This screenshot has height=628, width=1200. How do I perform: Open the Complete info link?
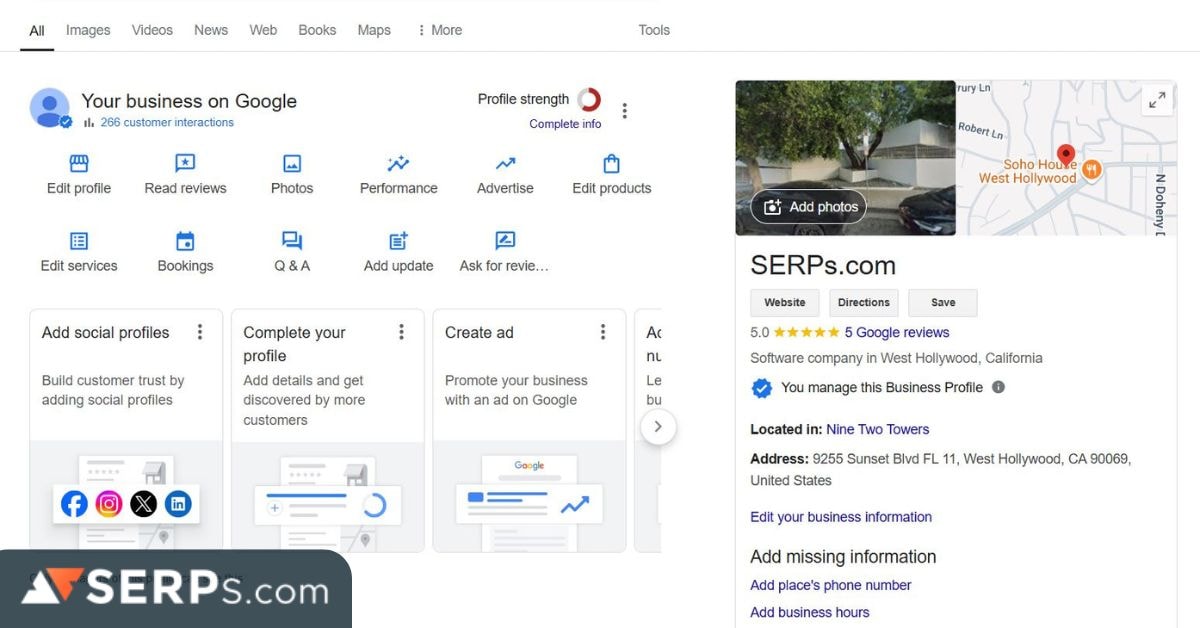566,124
